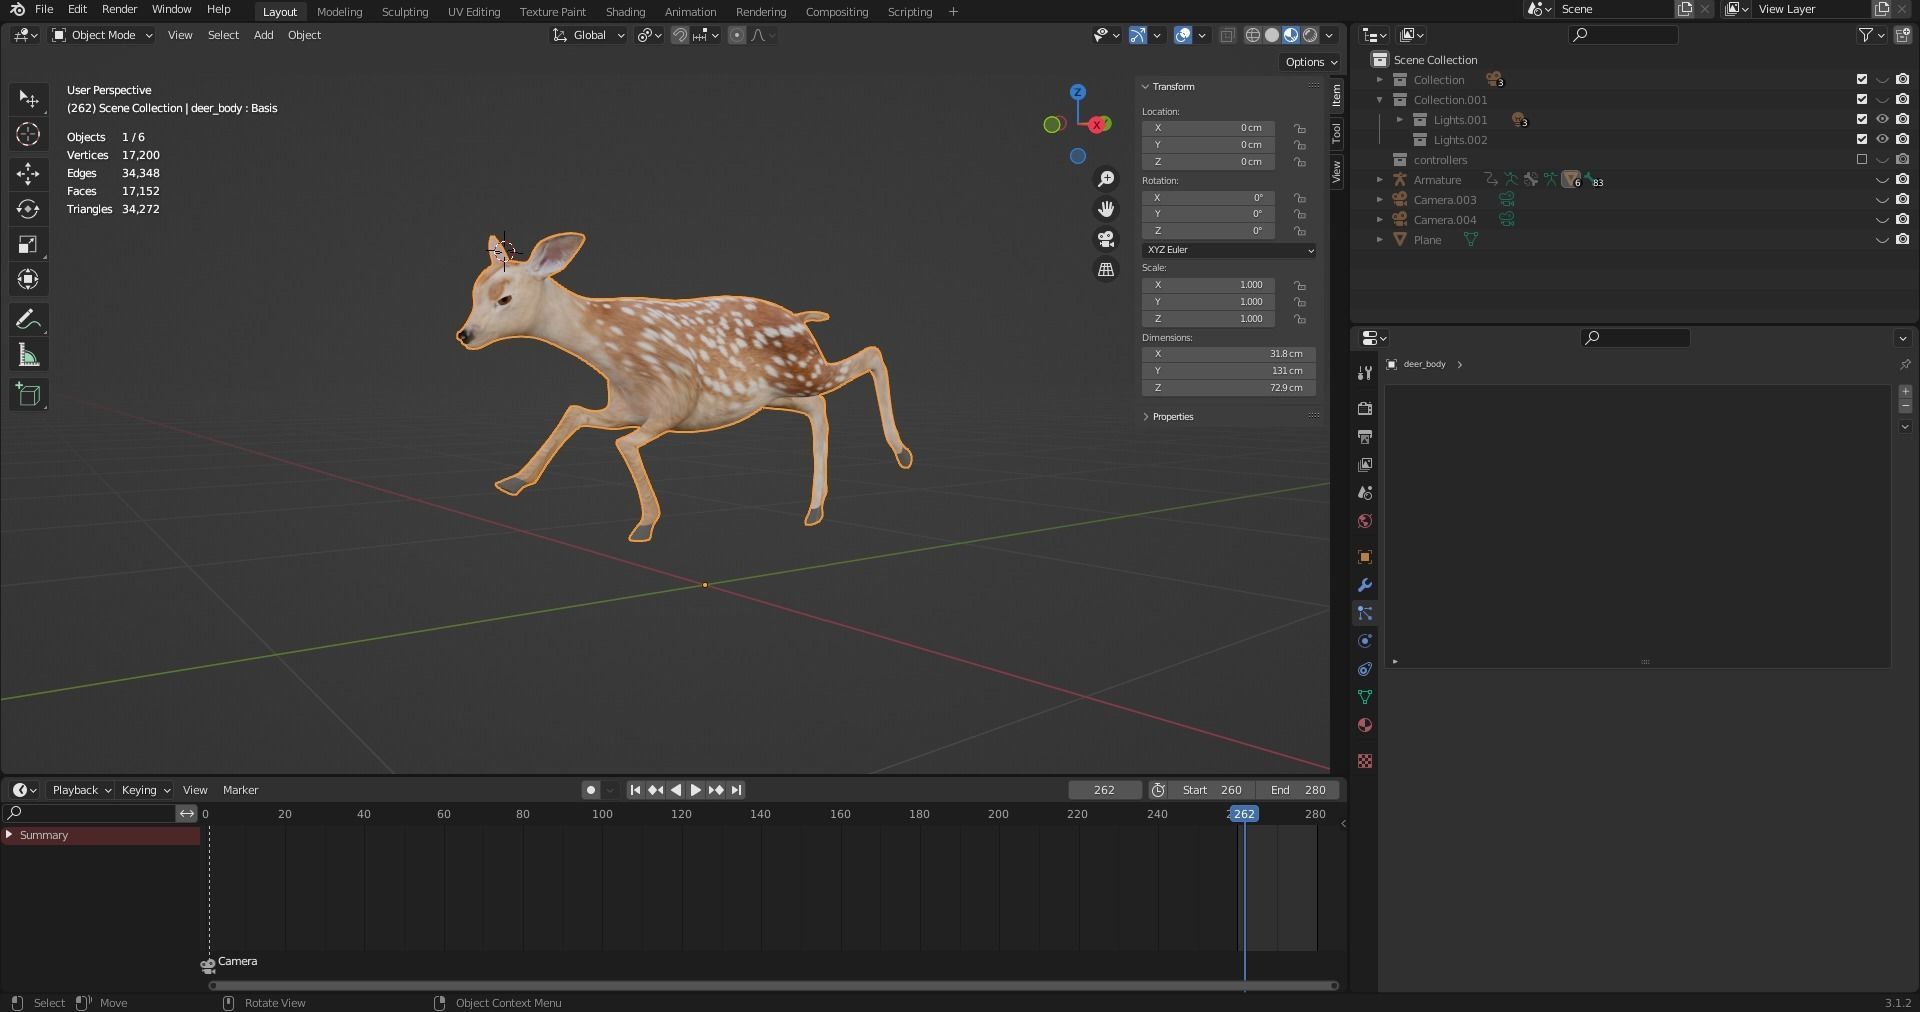Image resolution: width=1920 pixels, height=1012 pixels.
Task: Select the Add Cube tool
Action: (x=28, y=394)
